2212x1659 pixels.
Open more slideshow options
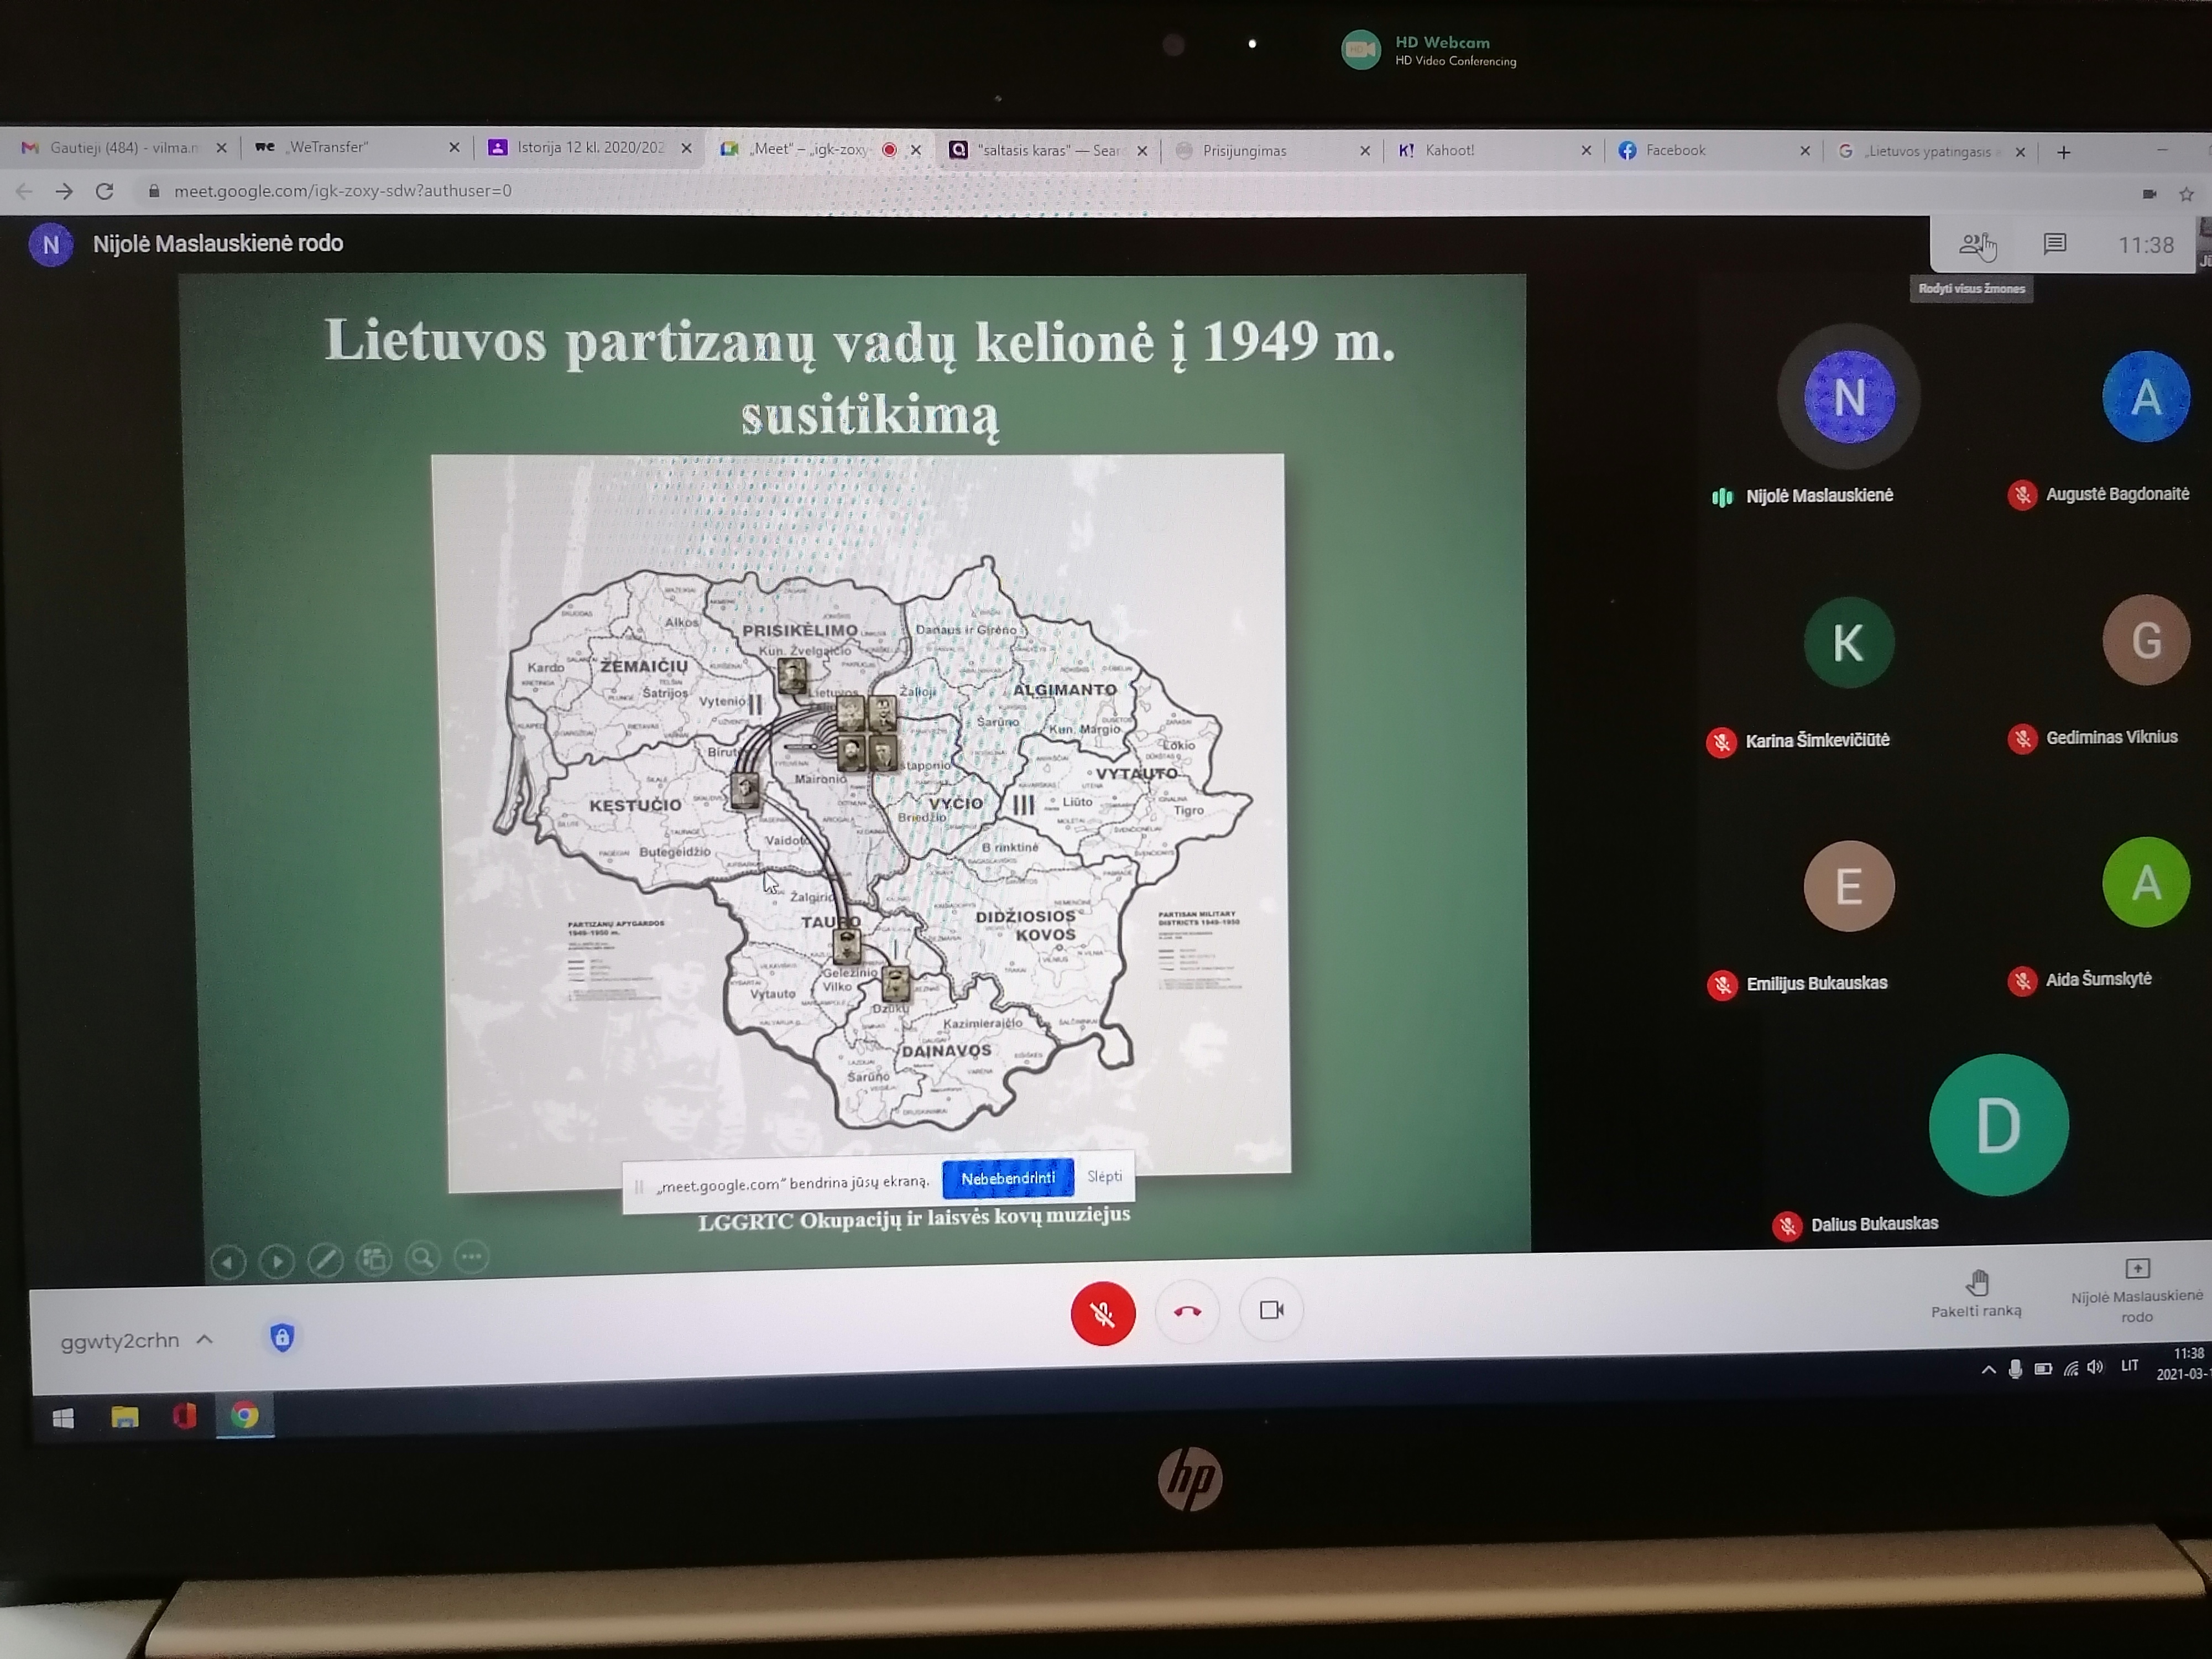472,1257
